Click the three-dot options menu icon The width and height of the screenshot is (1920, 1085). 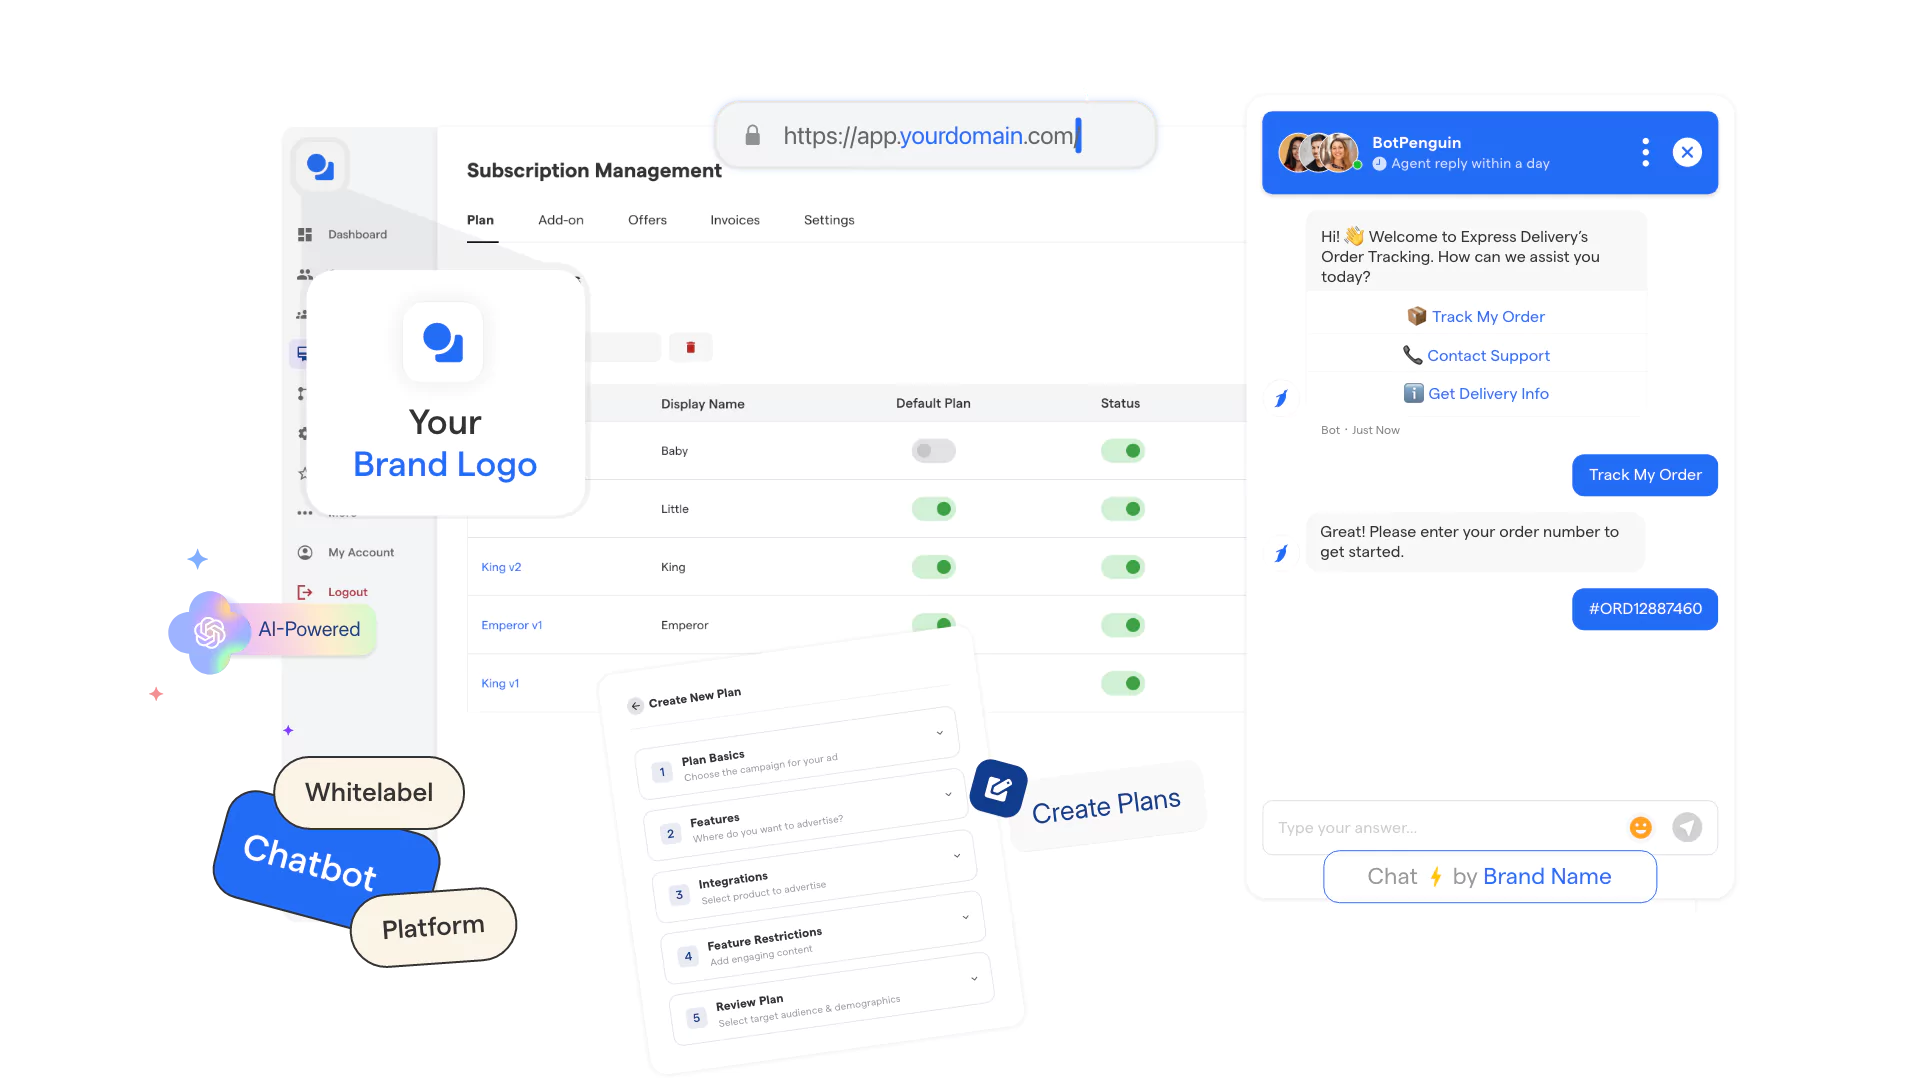(x=1650, y=152)
